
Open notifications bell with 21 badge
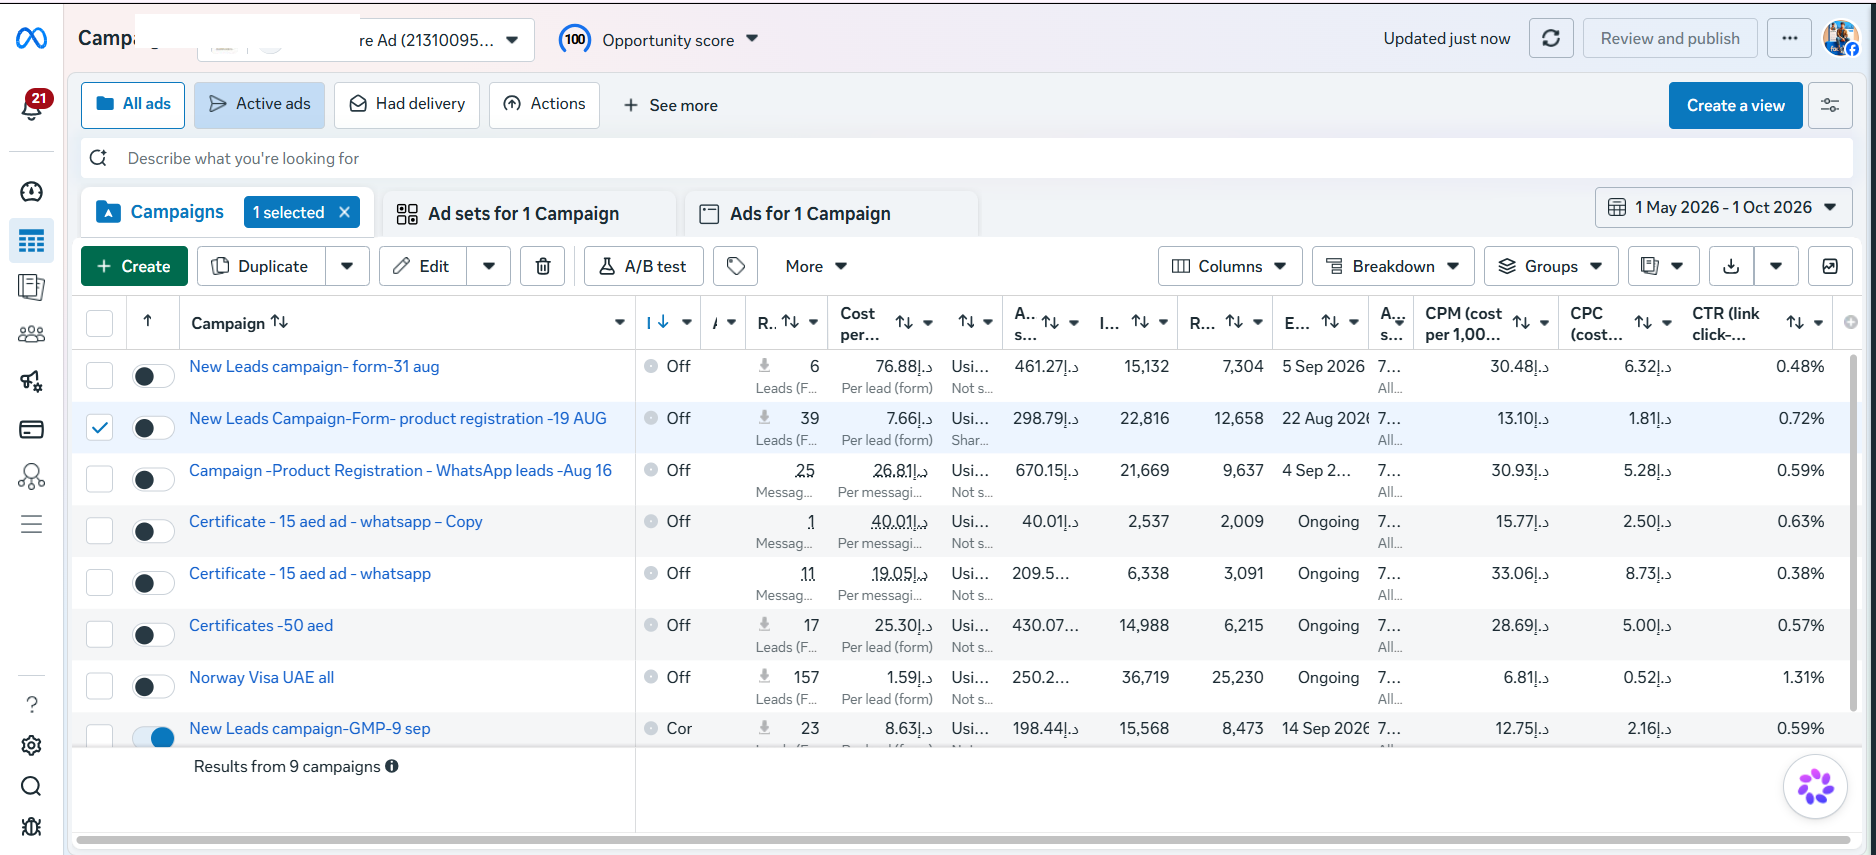pos(32,106)
